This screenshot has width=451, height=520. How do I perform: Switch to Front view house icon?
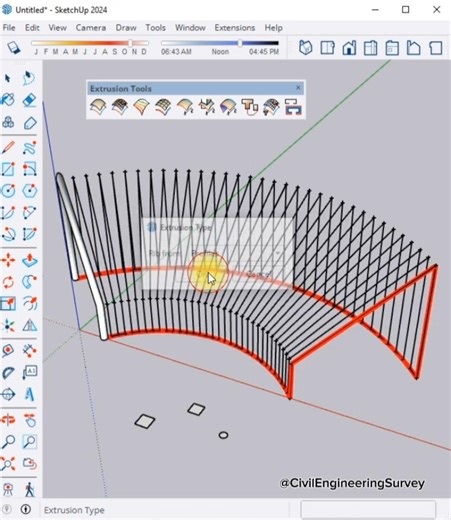pyautogui.click(x=349, y=47)
